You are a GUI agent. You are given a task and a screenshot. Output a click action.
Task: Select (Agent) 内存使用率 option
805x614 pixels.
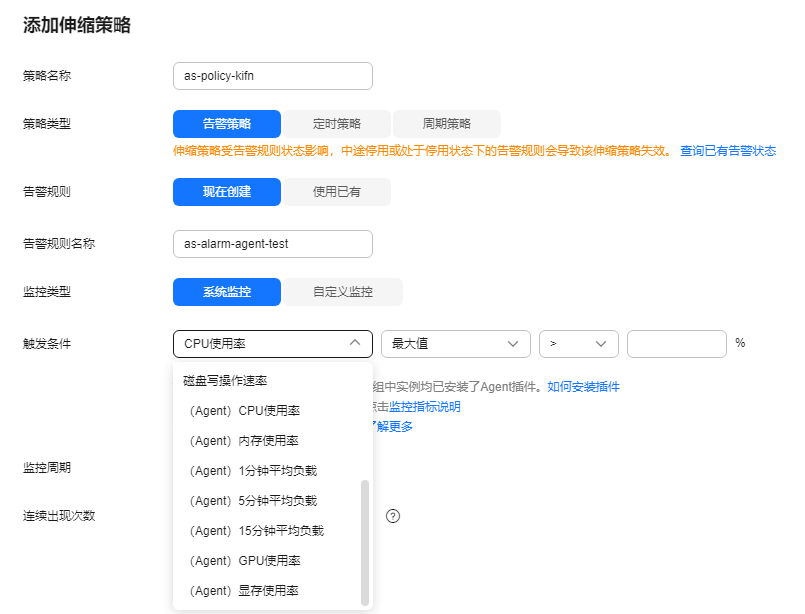click(244, 441)
